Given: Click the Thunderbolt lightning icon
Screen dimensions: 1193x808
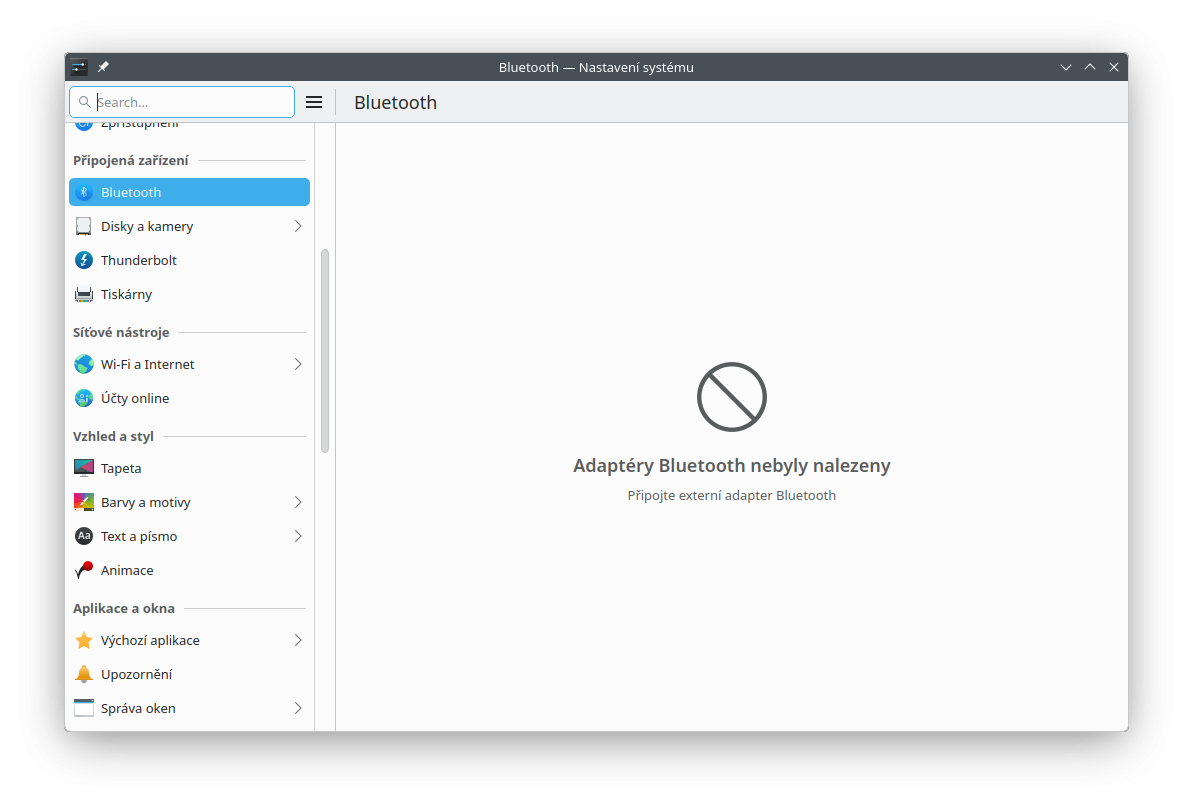Looking at the screenshot, I should pyautogui.click(x=84, y=260).
